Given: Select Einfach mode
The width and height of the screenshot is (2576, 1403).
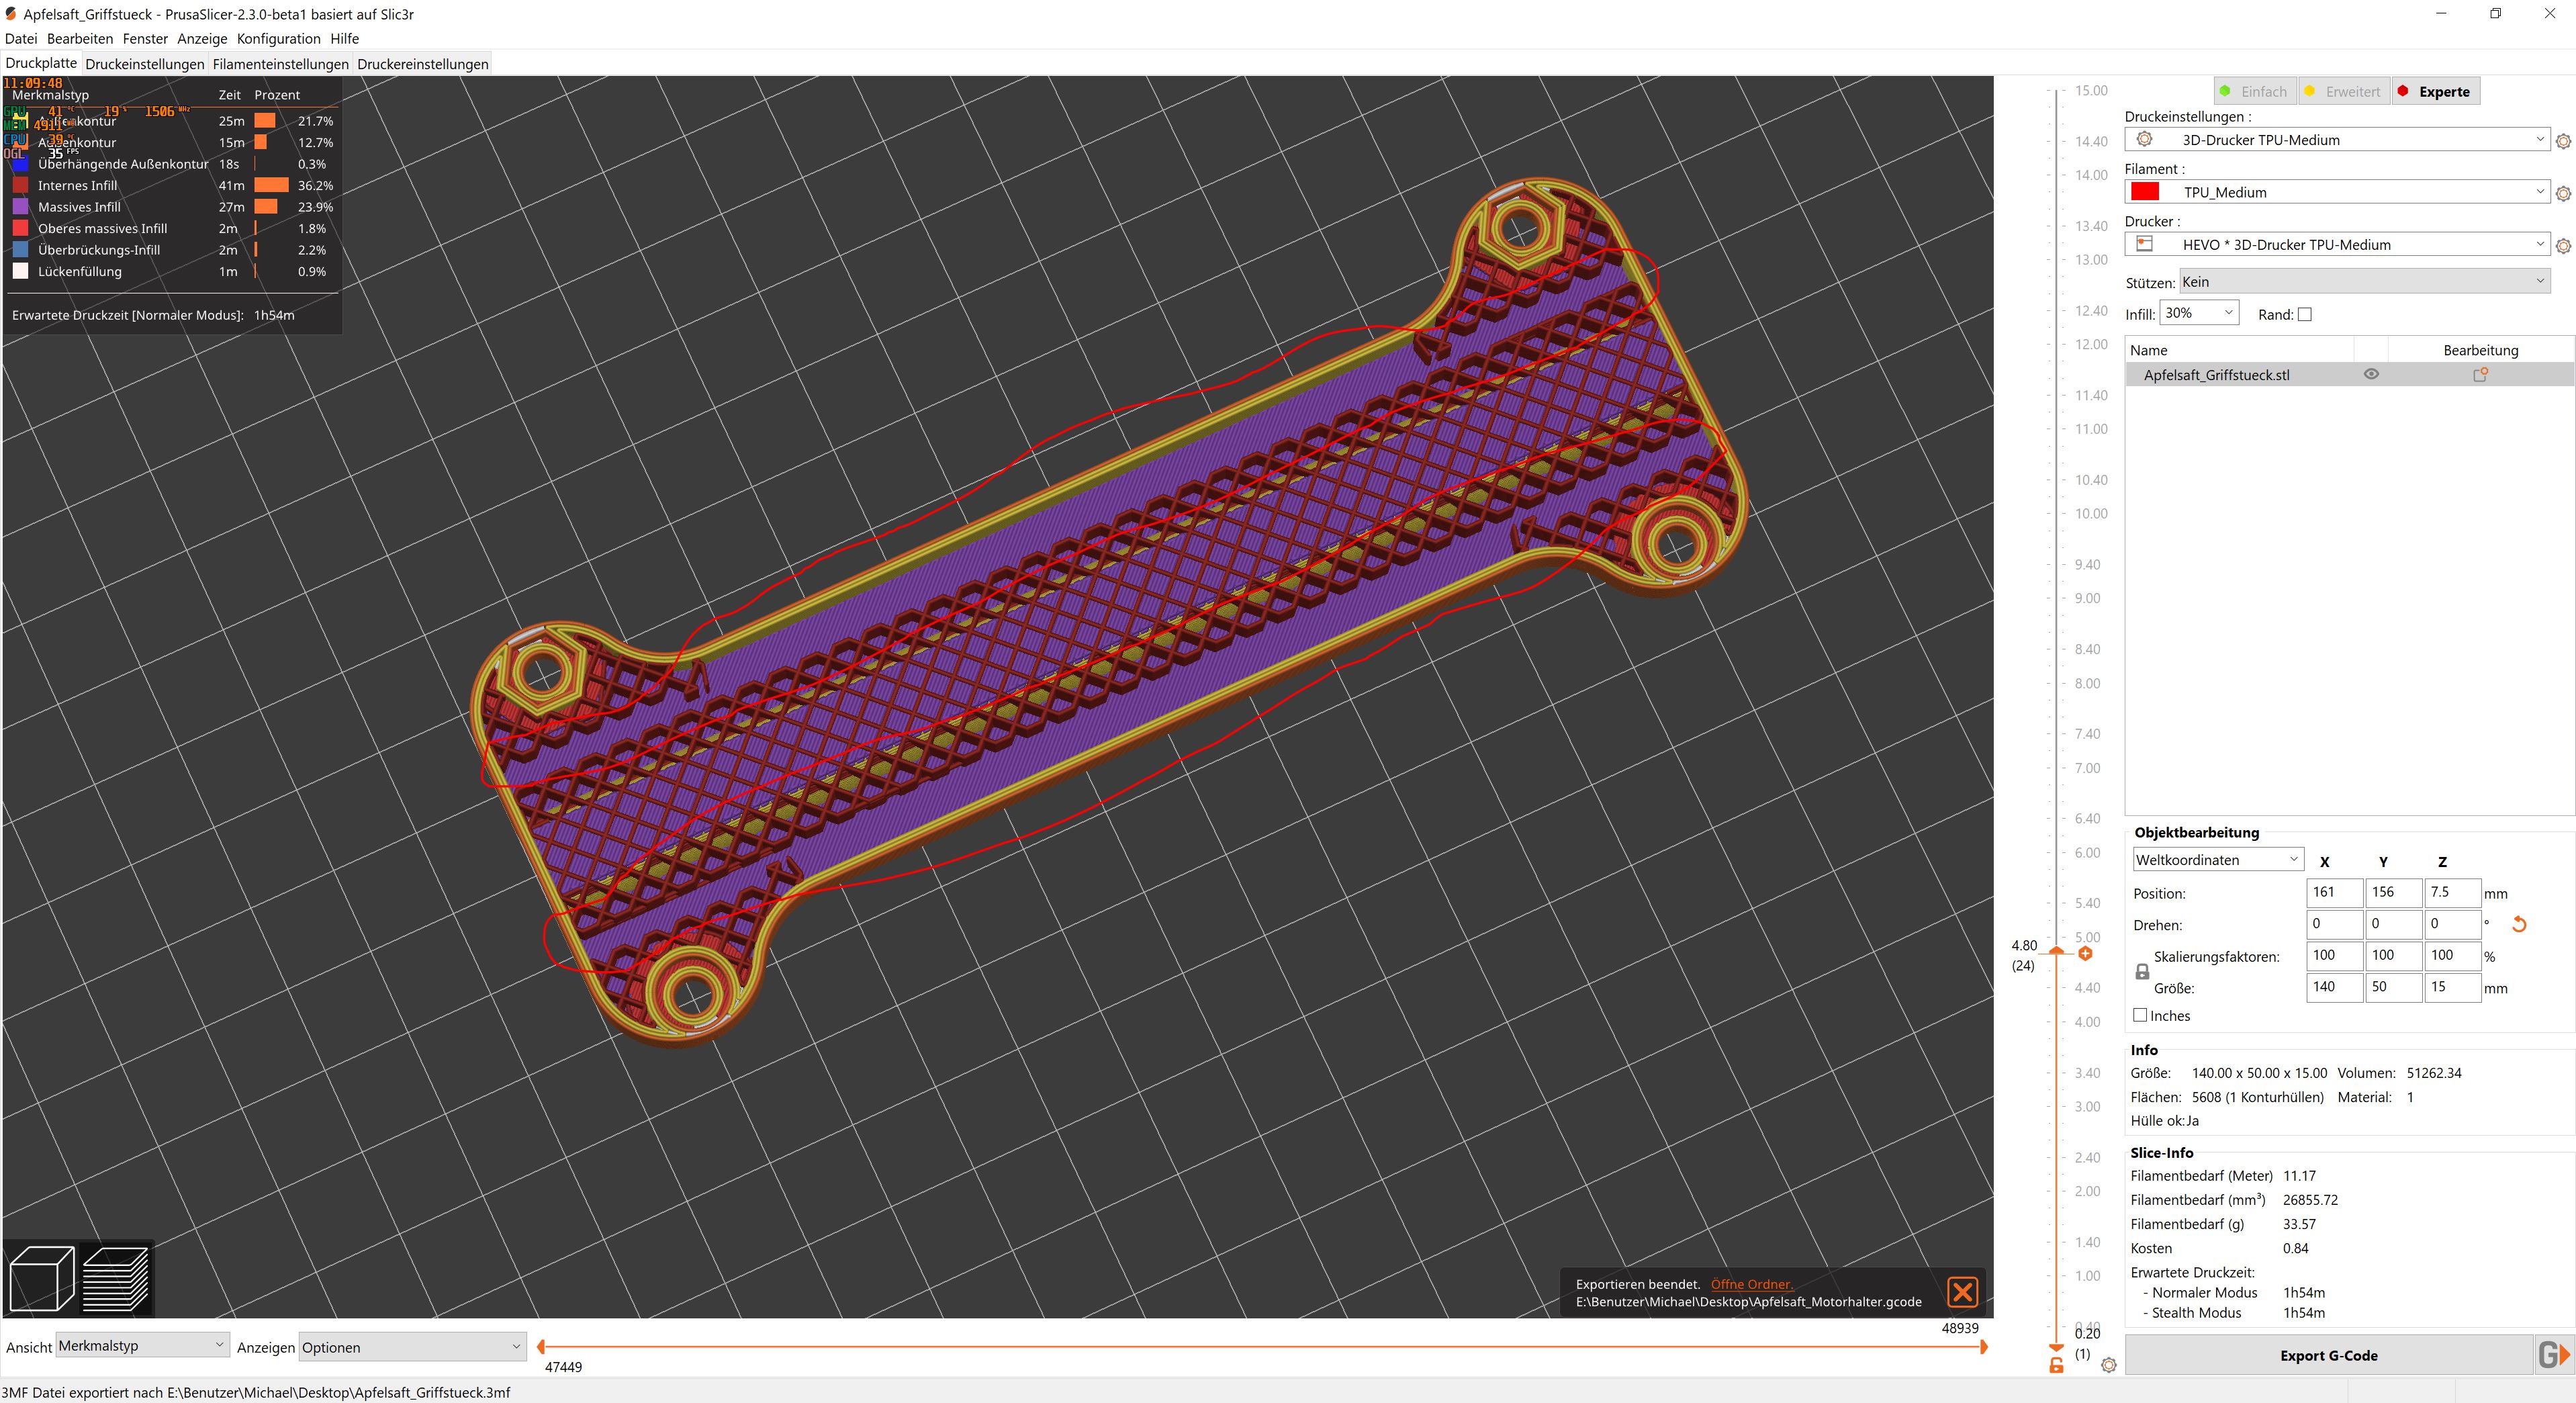Looking at the screenshot, I should click(2254, 91).
